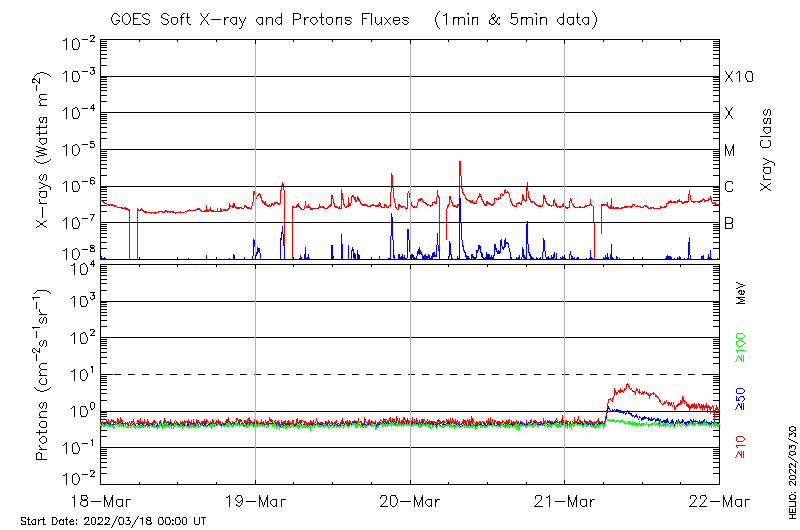Screen dimensions: 800x530
Task: Click the green ≥100 MeV legend label
Action: 741,346
